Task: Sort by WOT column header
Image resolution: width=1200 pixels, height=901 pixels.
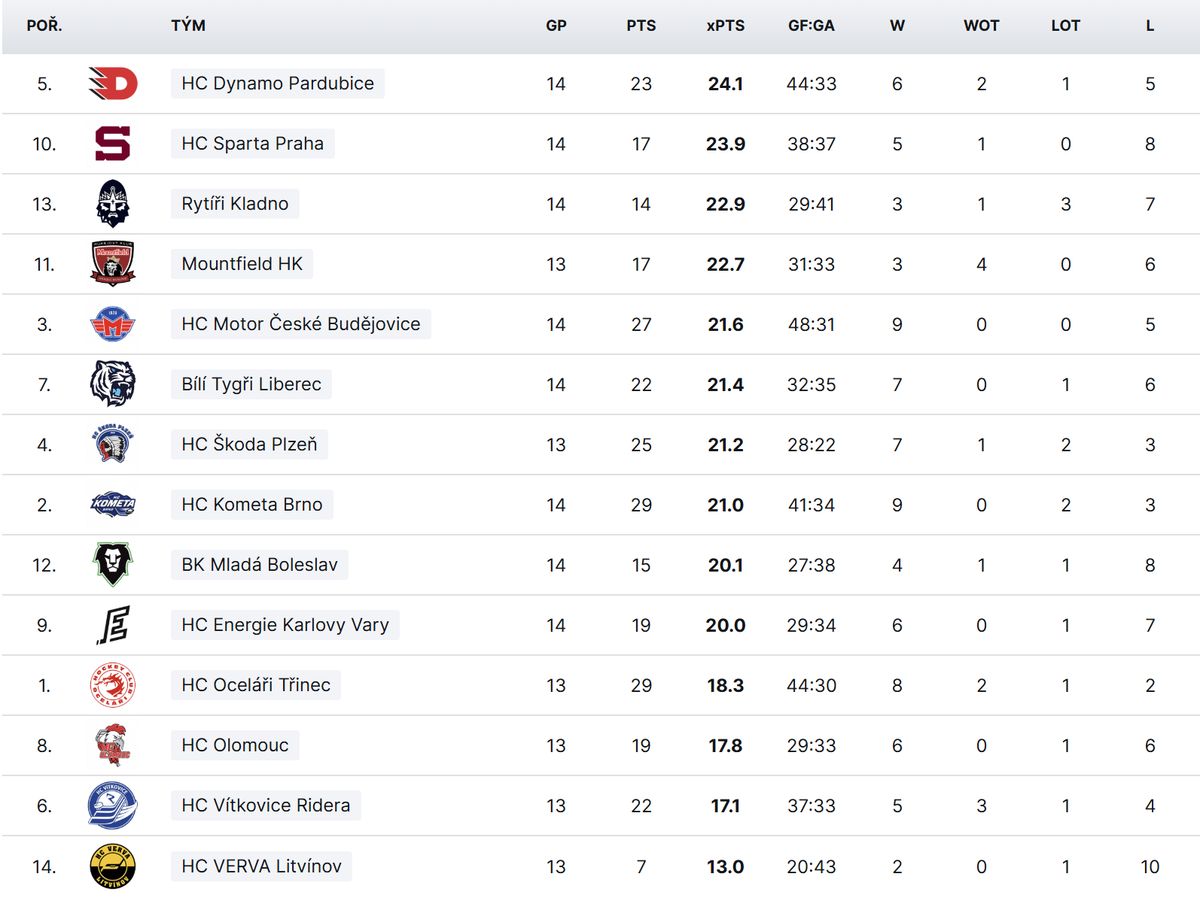Action: click(981, 26)
